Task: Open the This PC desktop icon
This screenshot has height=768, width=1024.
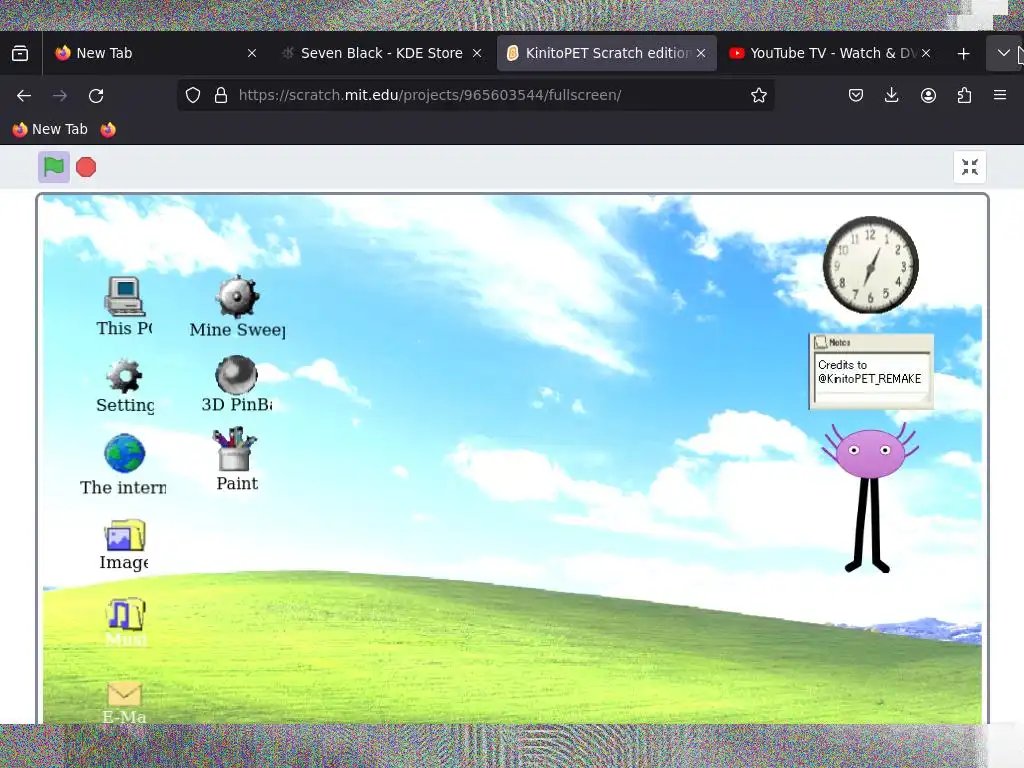Action: click(x=125, y=306)
